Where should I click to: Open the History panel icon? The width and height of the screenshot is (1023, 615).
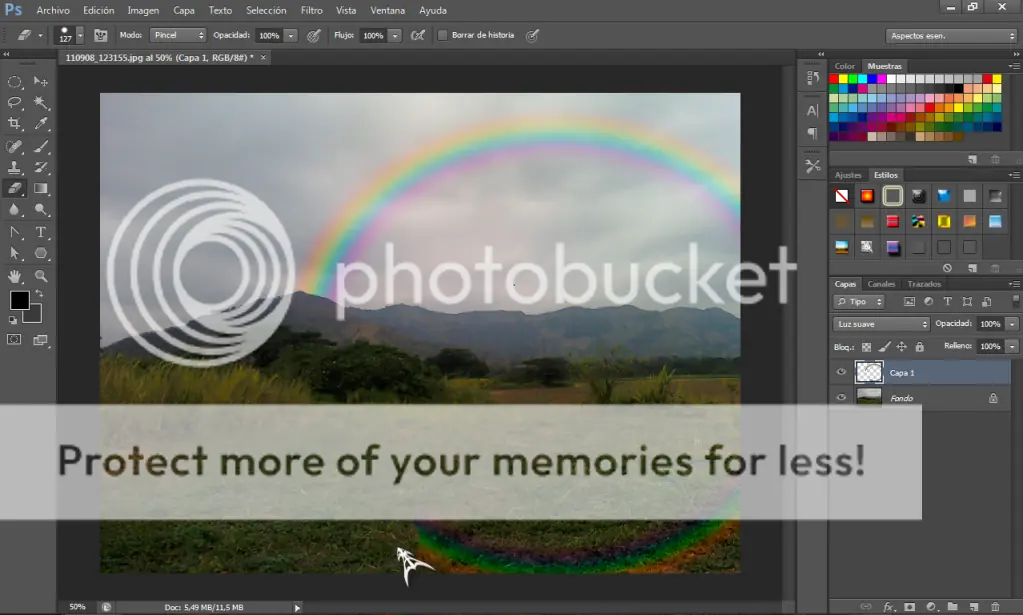pos(813,78)
